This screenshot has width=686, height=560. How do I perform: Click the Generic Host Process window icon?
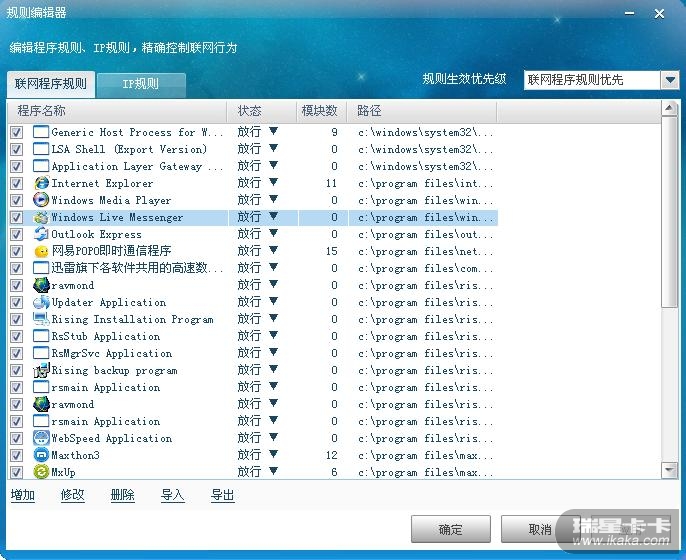(x=41, y=132)
